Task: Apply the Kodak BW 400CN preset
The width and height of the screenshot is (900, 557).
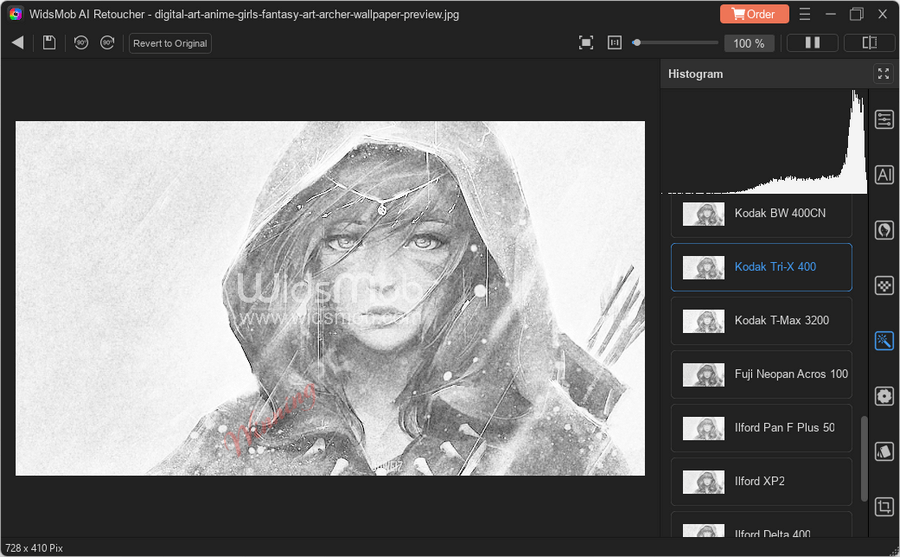Action: point(761,215)
